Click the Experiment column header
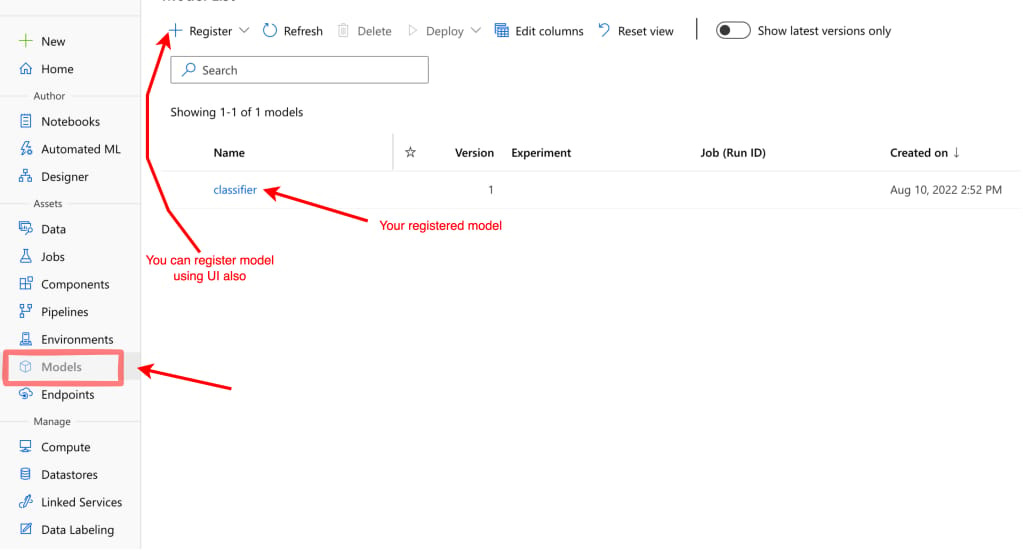Viewport: 1023px width, 551px height. (x=541, y=153)
